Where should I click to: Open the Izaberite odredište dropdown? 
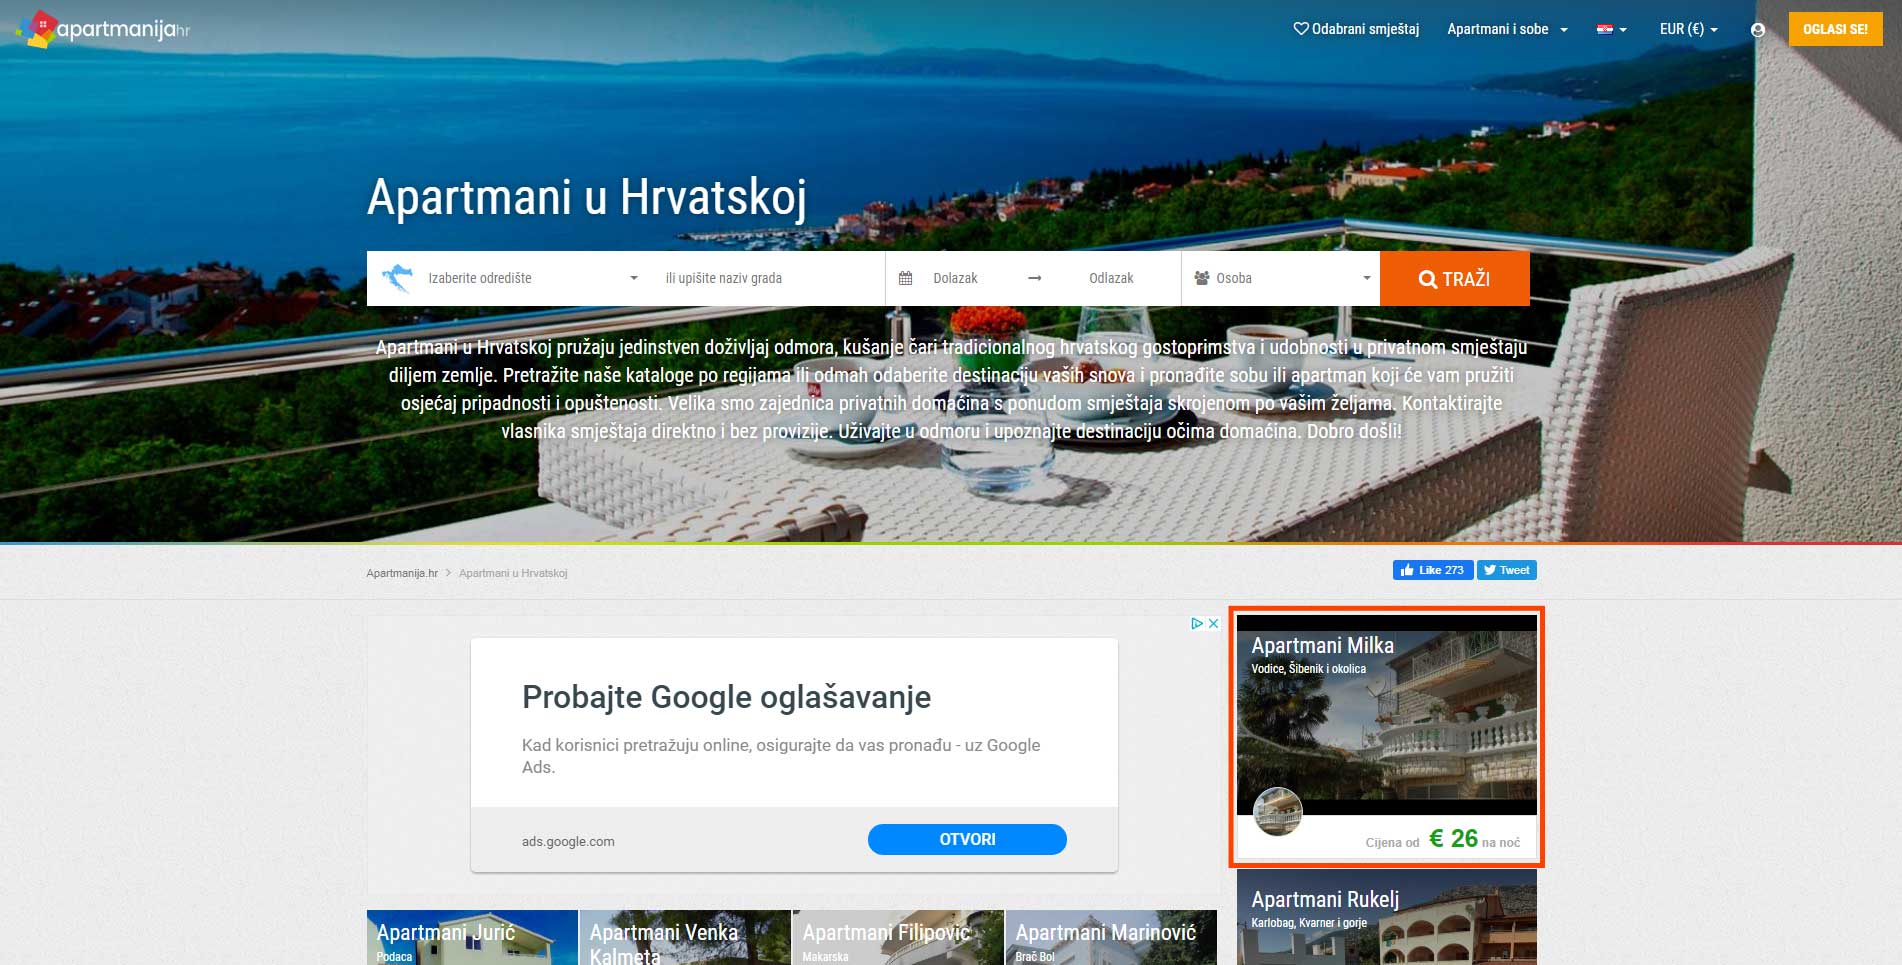tap(530, 278)
